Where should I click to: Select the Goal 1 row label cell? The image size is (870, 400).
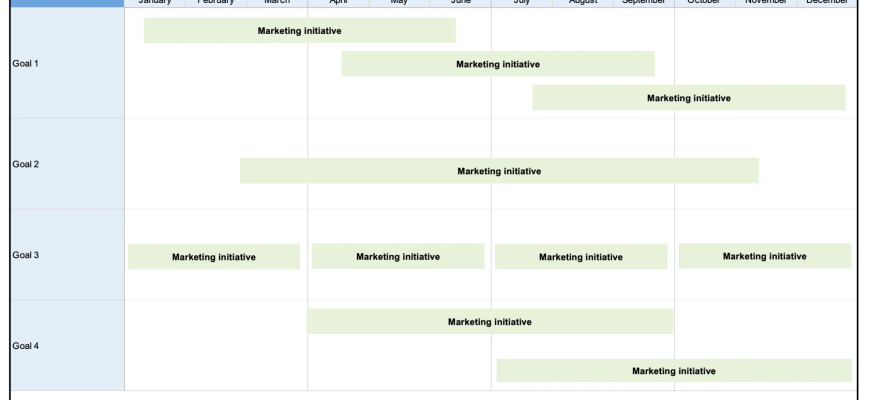[62, 64]
